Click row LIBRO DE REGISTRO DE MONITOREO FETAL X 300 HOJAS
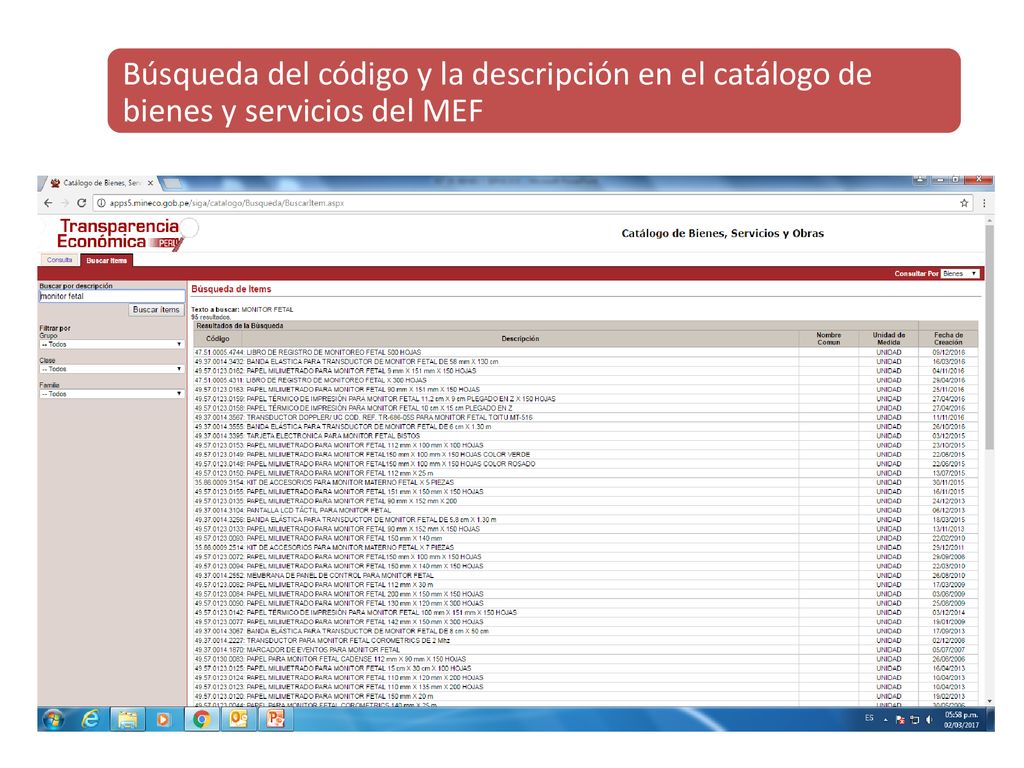This screenshot has width=1024, height=768. tap(586, 380)
